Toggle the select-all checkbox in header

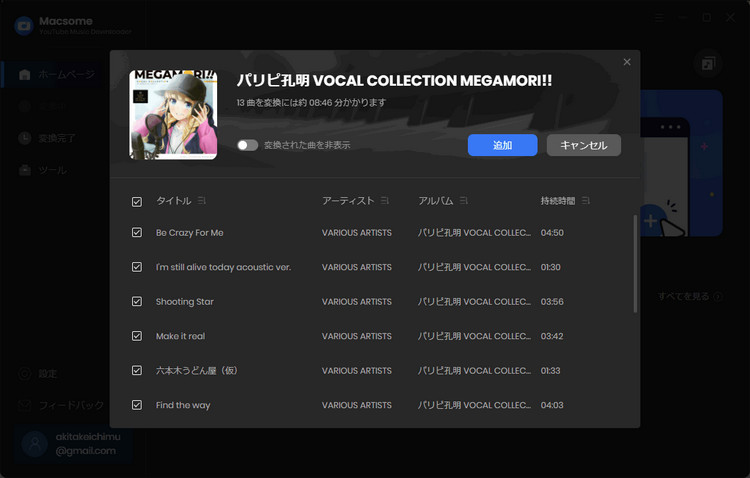click(x=137, y=201)
